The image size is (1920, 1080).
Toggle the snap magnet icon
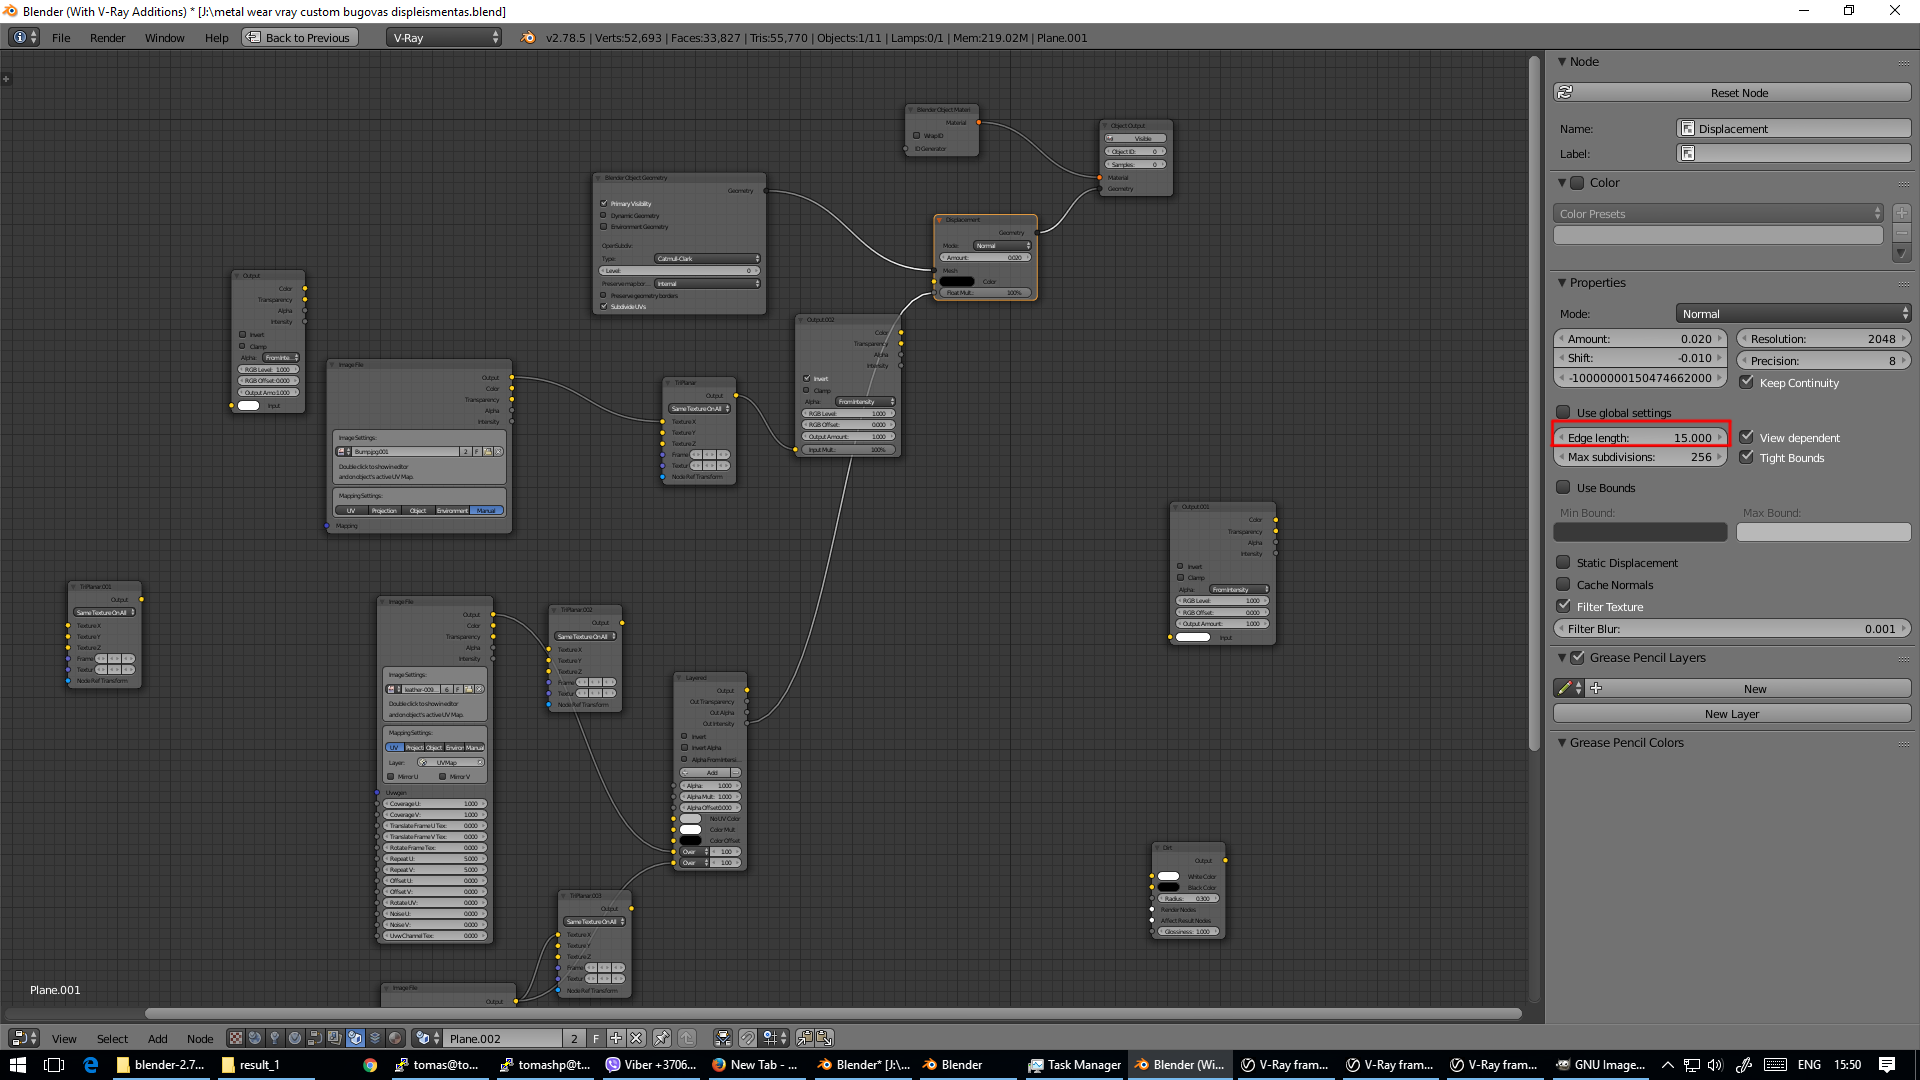pyautogui.click(x=747, y=1038)
